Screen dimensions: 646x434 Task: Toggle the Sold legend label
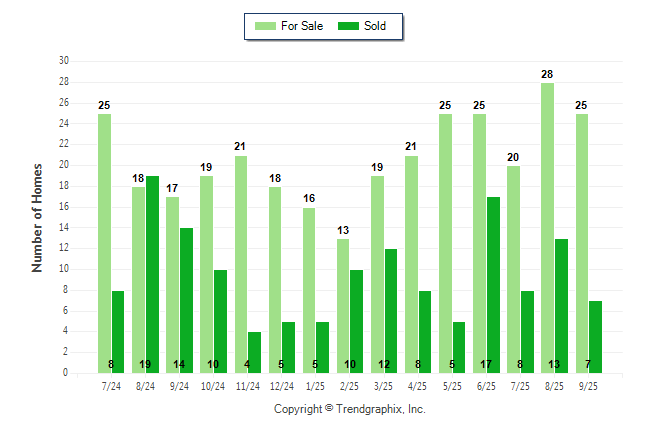375,26
